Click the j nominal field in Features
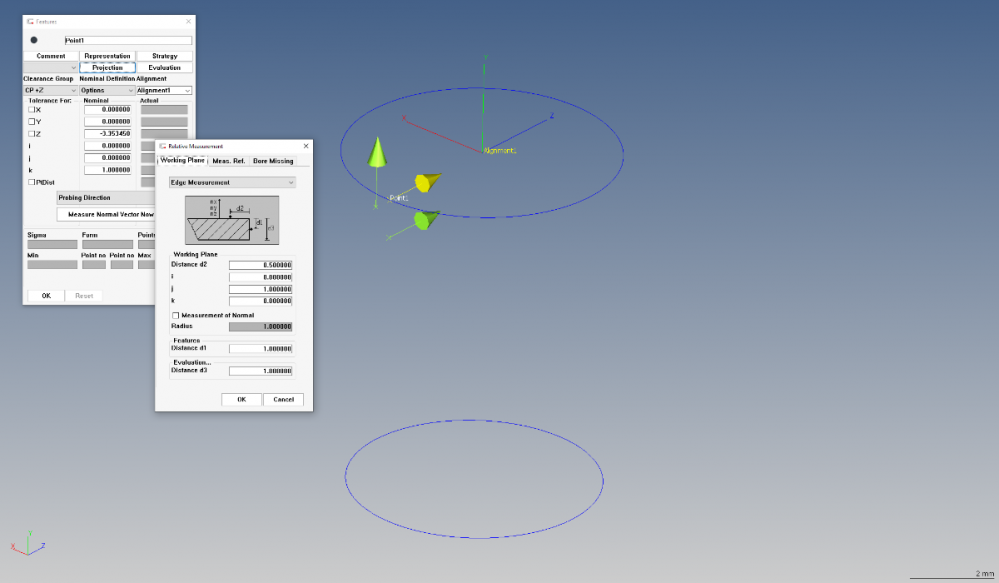 pyautogui.click(x=108, y=158)
